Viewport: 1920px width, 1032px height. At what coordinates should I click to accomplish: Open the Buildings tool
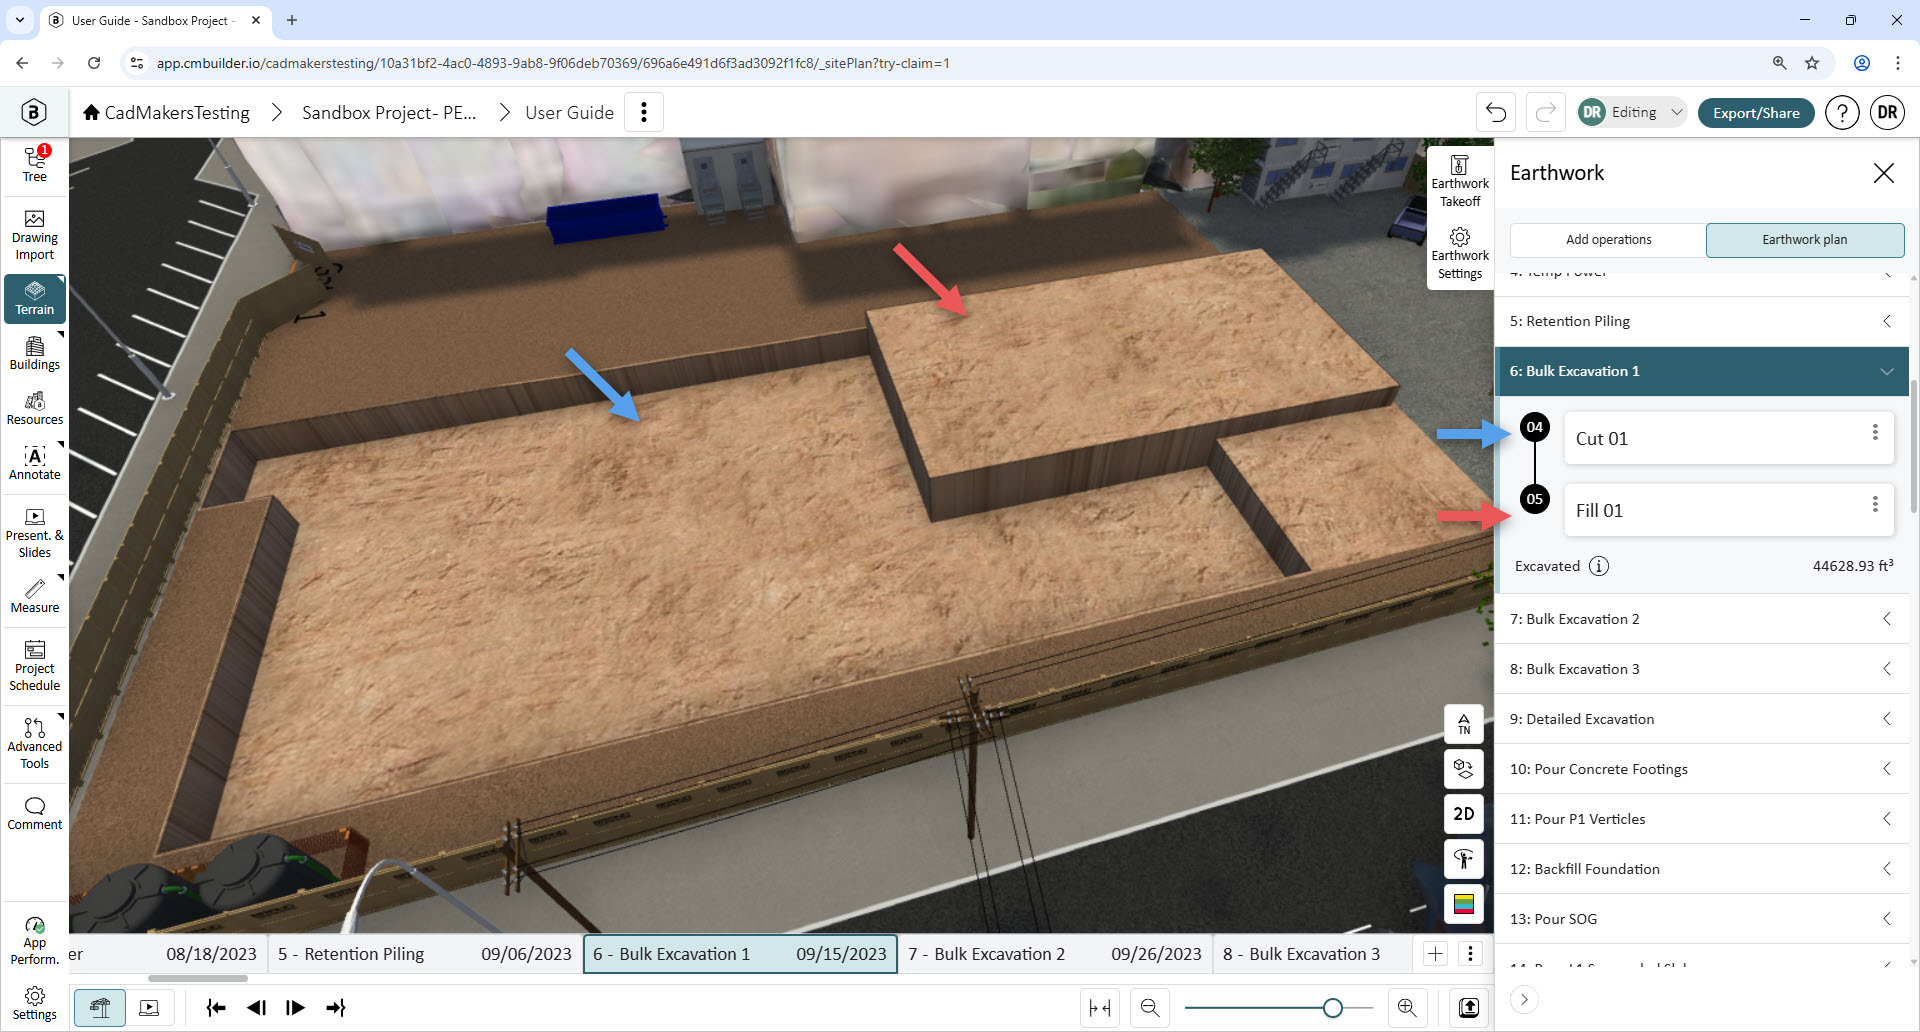pos(35,353)
